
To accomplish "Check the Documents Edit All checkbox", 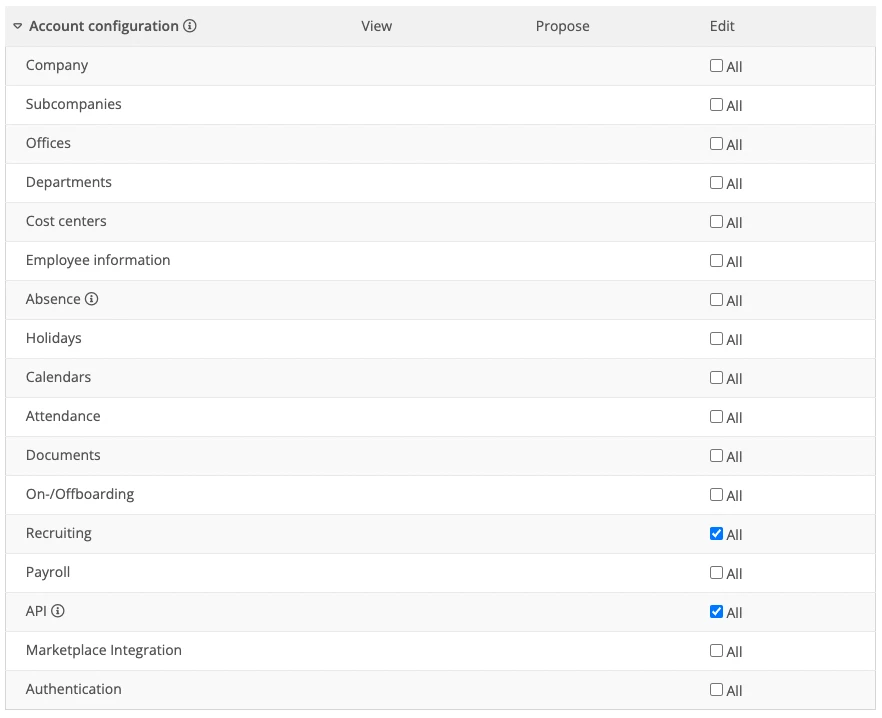I will pos(716,455).
